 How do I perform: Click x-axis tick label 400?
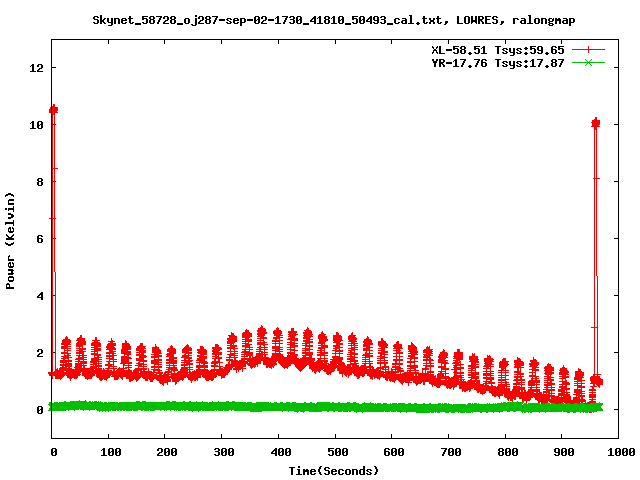pyautogui.click(x=281, y=452)
